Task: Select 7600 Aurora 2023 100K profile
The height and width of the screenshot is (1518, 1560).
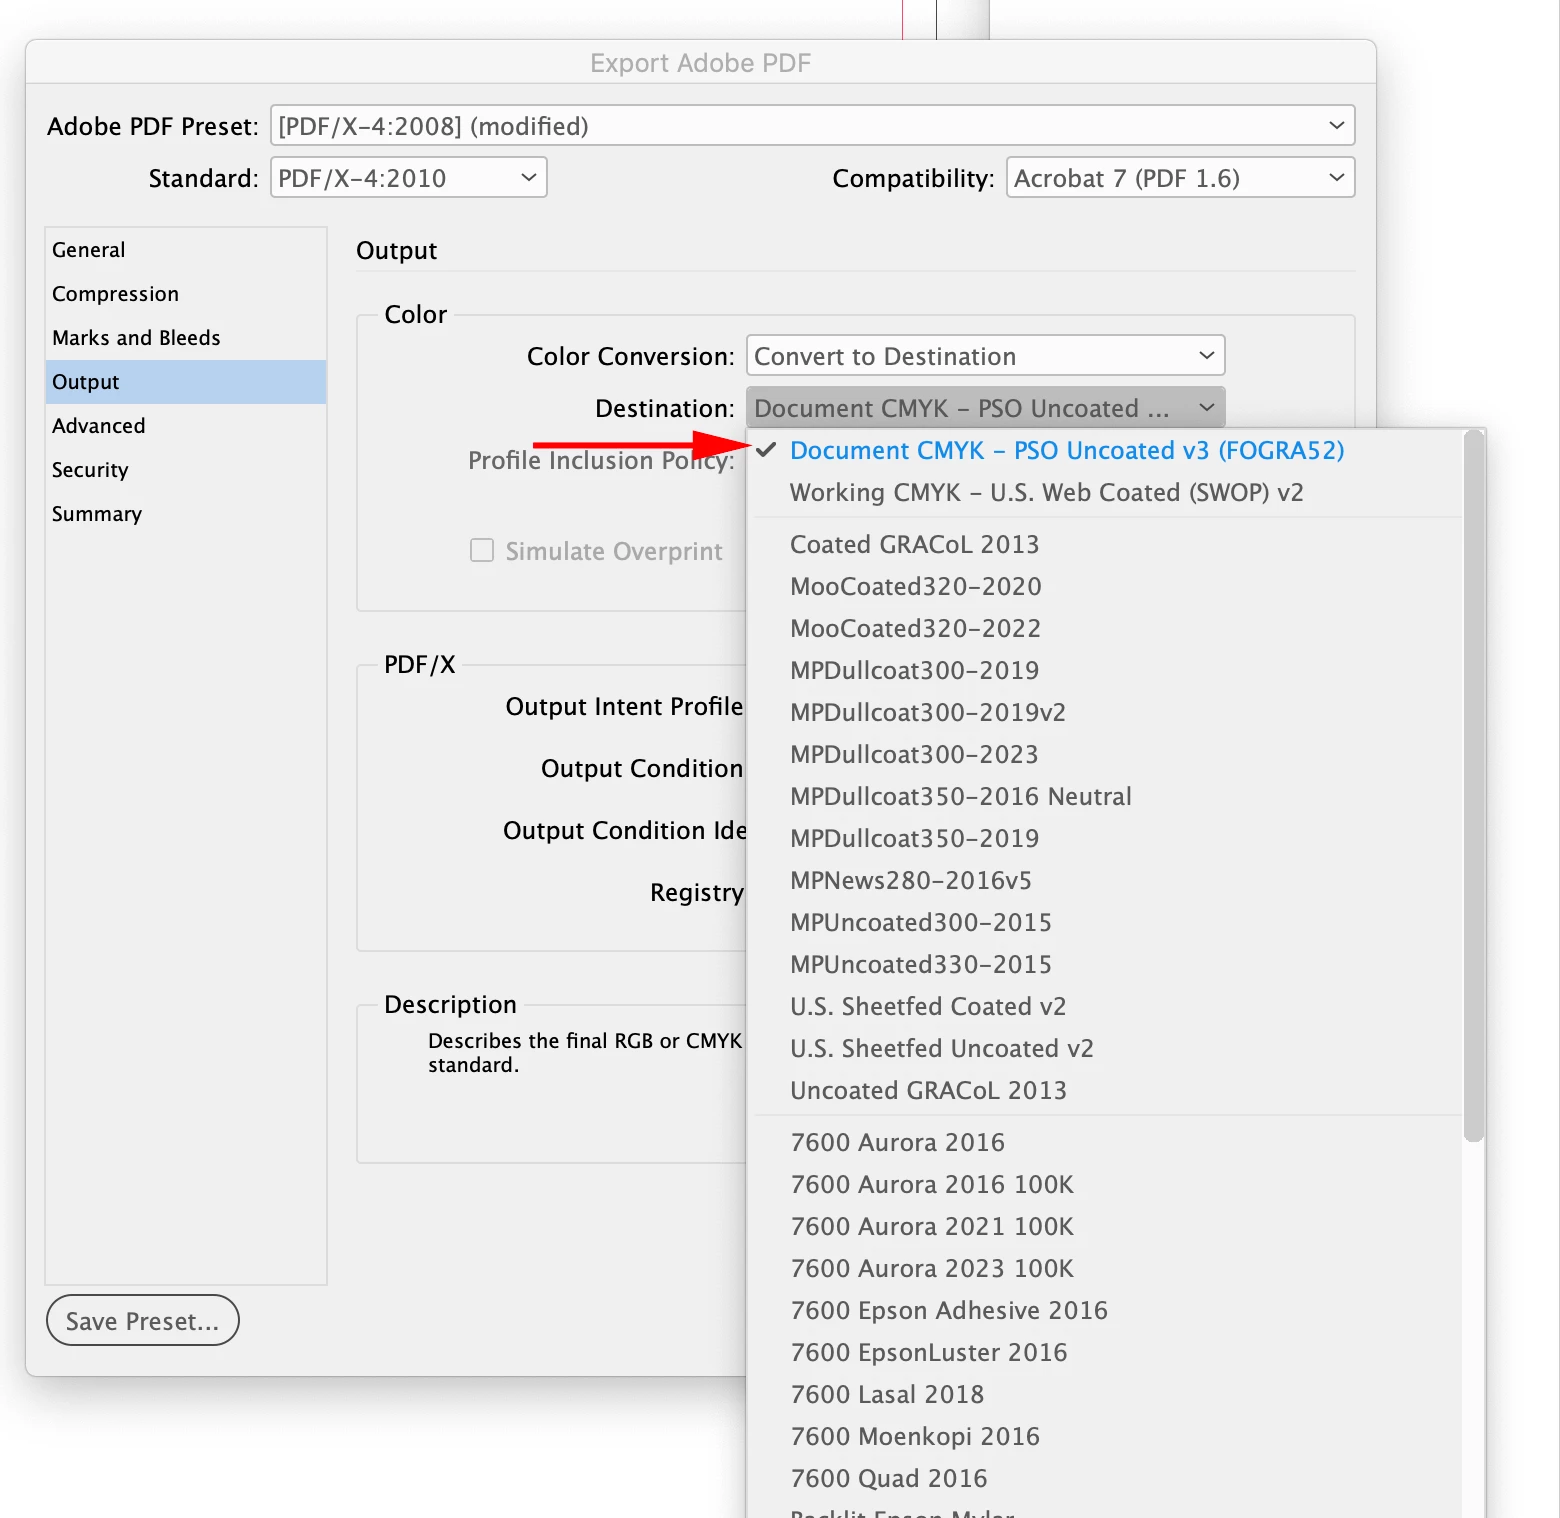Action: tap(1105, 1269)
